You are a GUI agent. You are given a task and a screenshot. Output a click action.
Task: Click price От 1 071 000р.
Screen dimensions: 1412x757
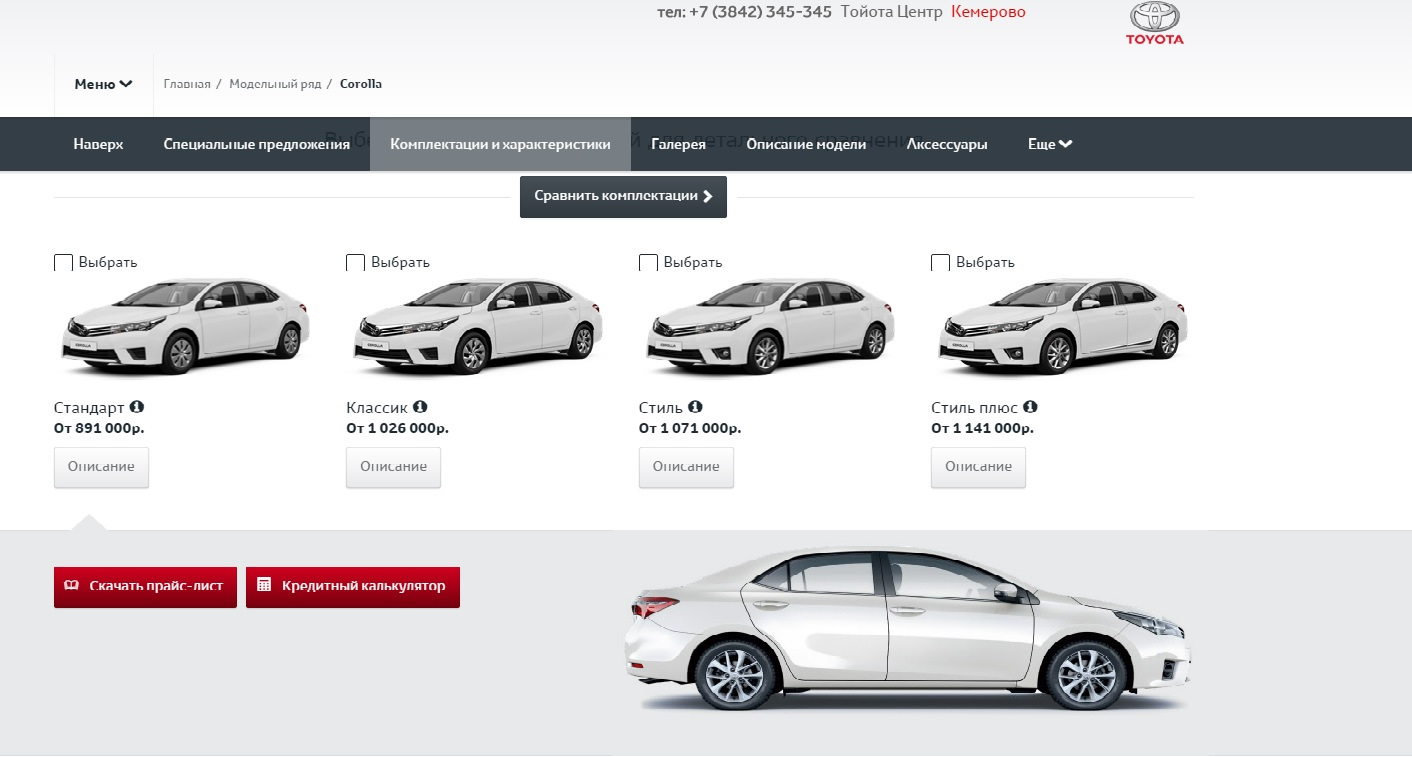pyautogui.click(x=690, y=428)
